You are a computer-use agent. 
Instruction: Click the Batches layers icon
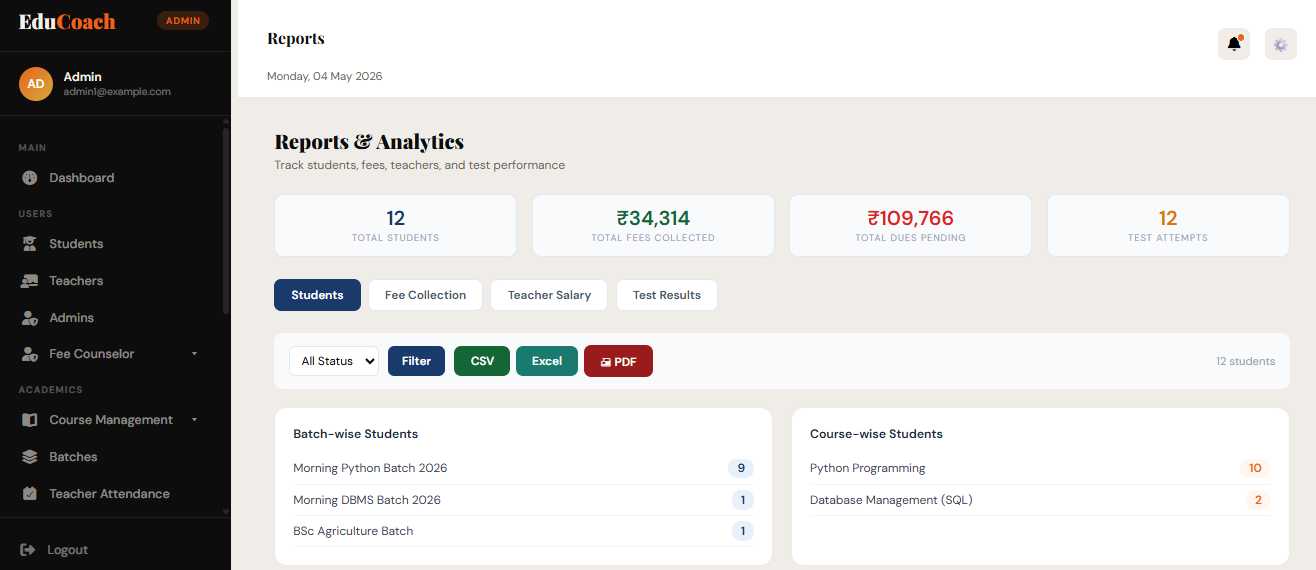point(30,457)
